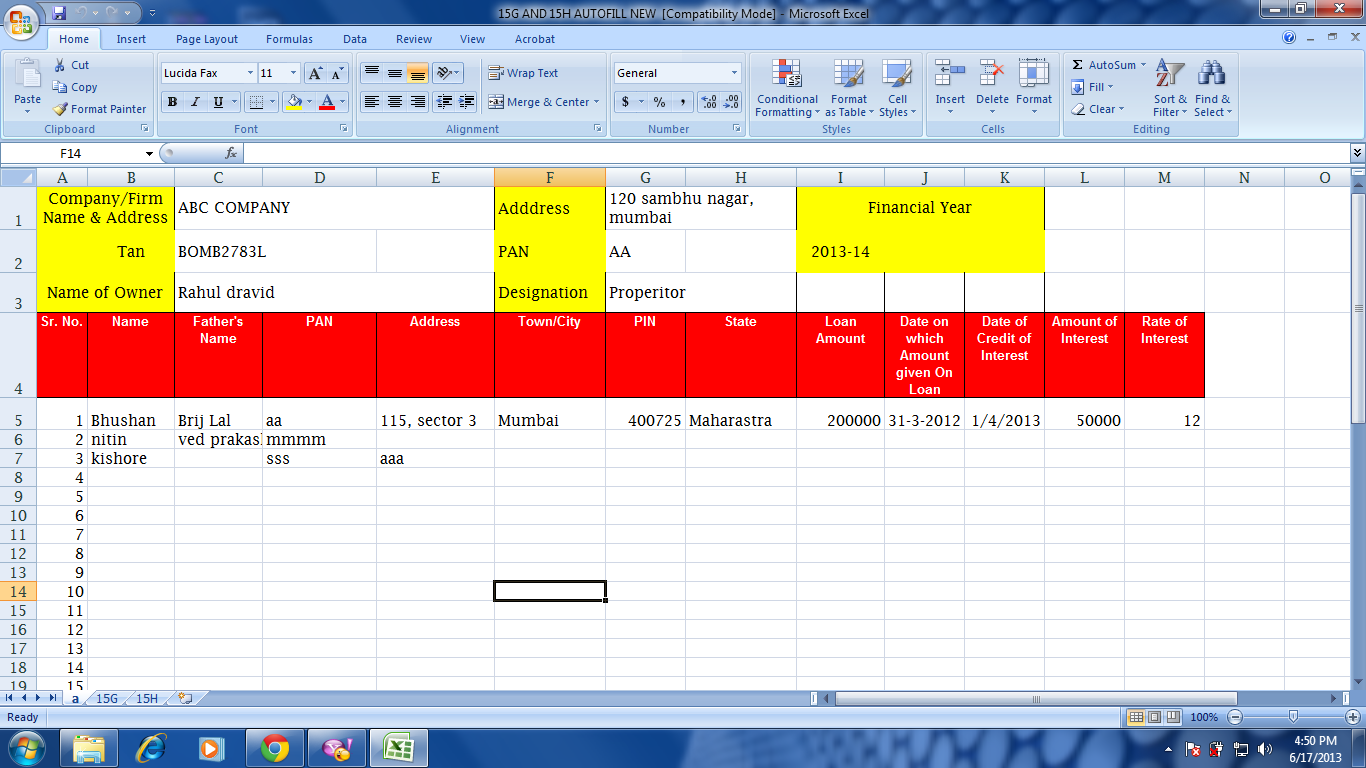Viewport: 1366px width, 768px height.
Task: Open Format as Table gallery
Action: click(x=849, y=88)
